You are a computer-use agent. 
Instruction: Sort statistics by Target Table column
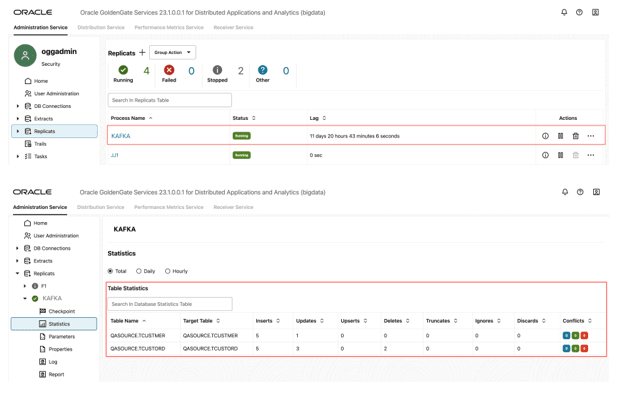point(218,321)
